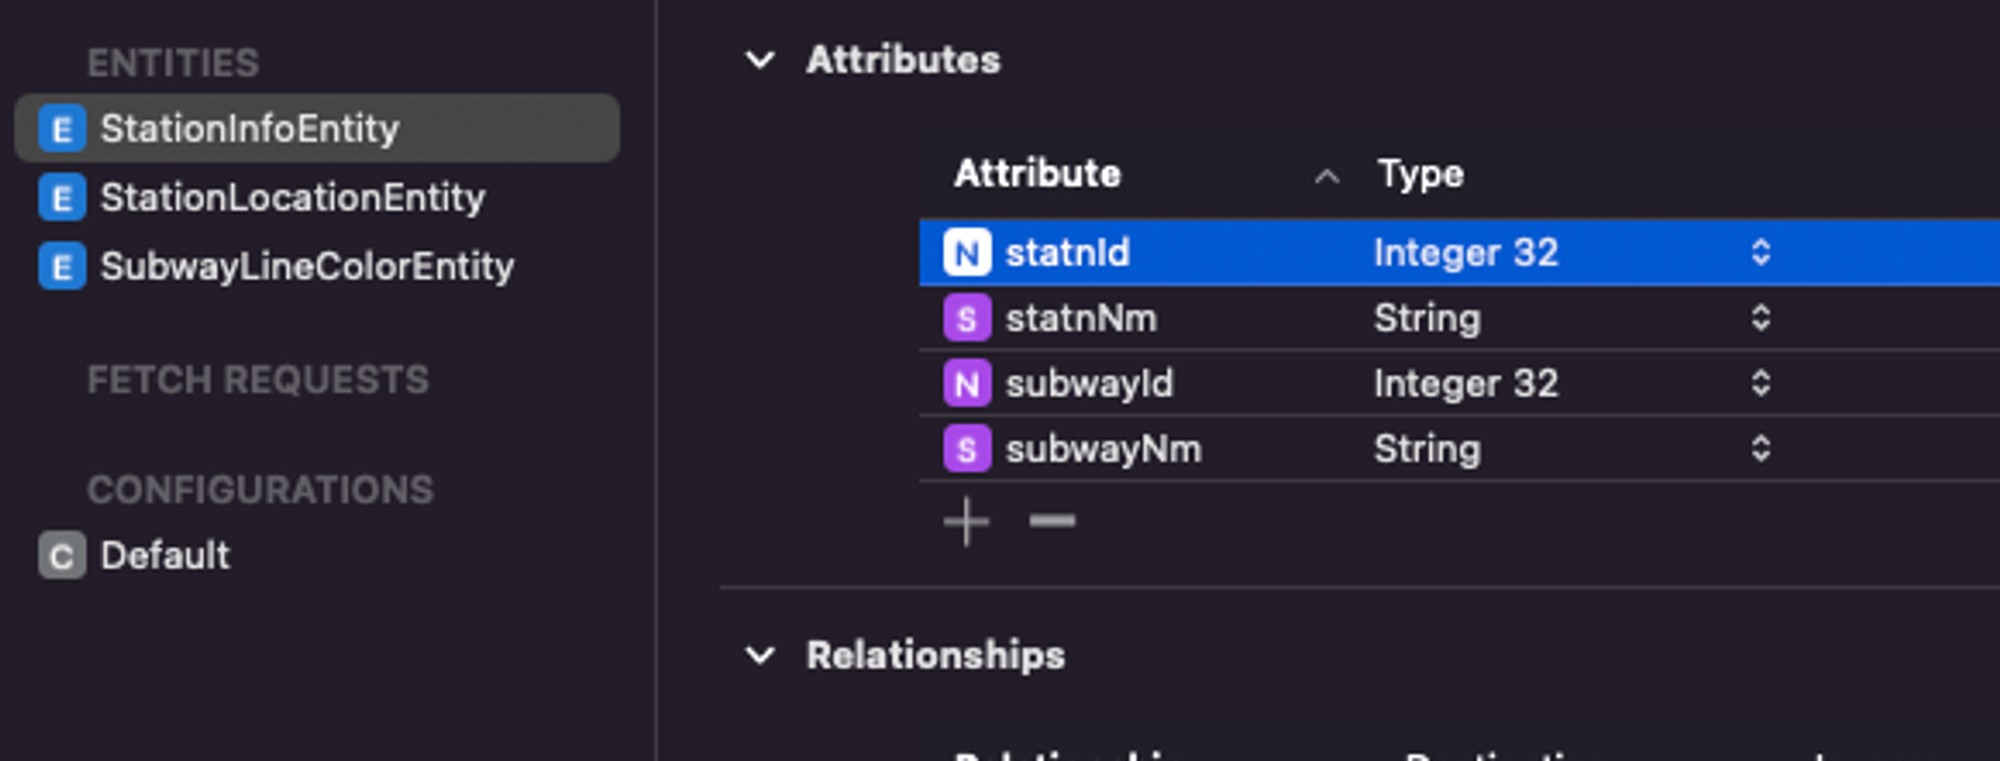Click the Default configuration C icon
Viewport: 2000px width, 761px height.
62,556
